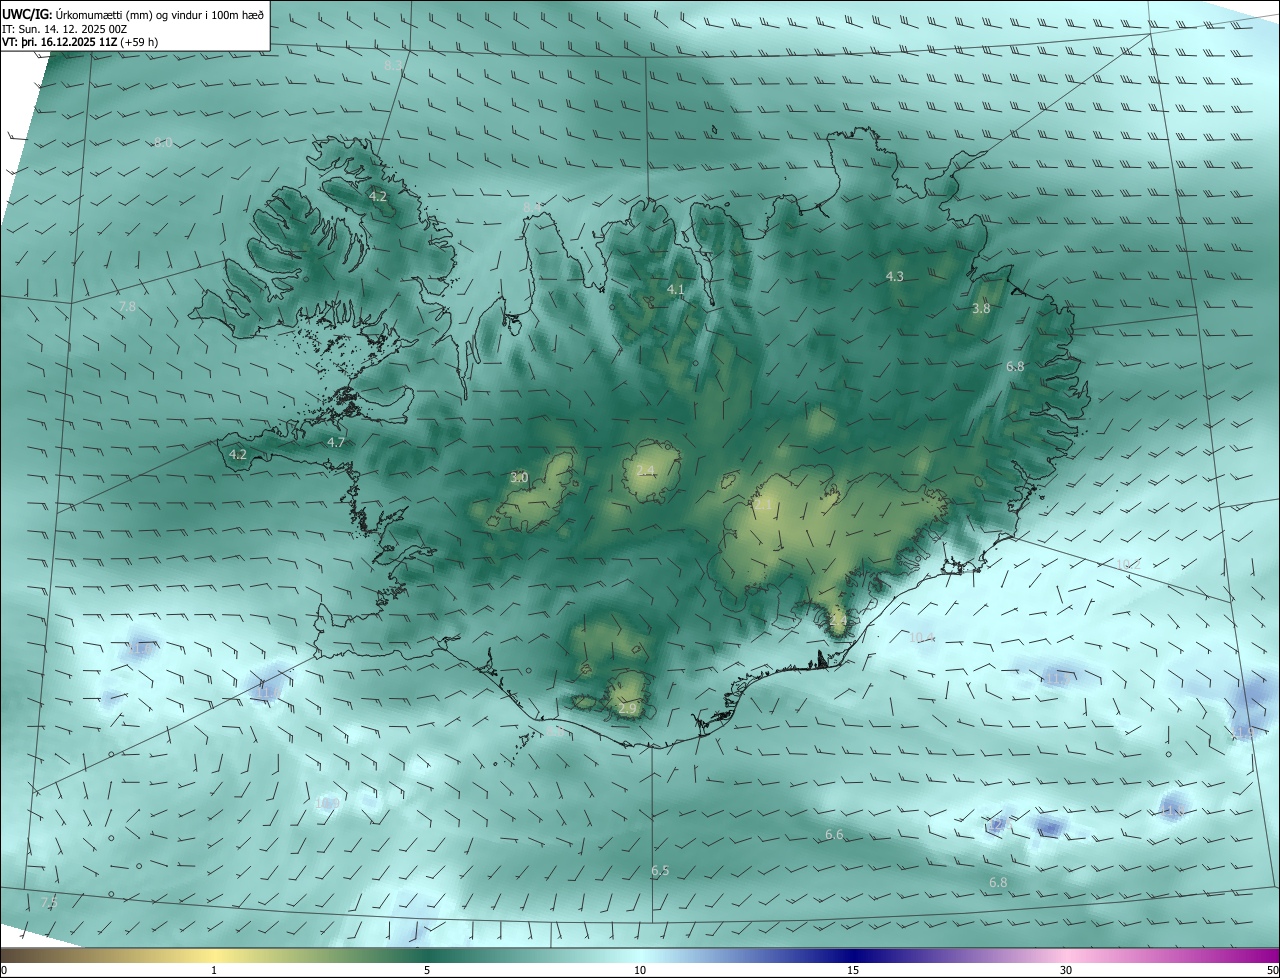The image size is (1280, 978).
Task: Click the 6.6 value south of Iceland
Action: tap(834, 834)
